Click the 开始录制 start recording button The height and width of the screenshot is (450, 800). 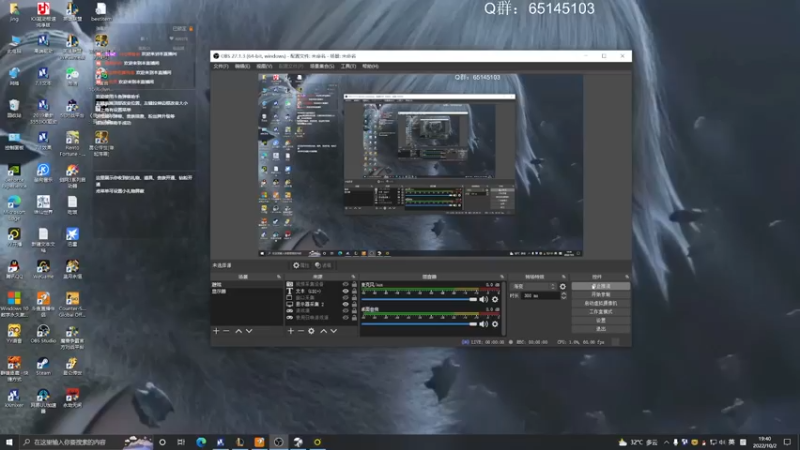(601, 295)
